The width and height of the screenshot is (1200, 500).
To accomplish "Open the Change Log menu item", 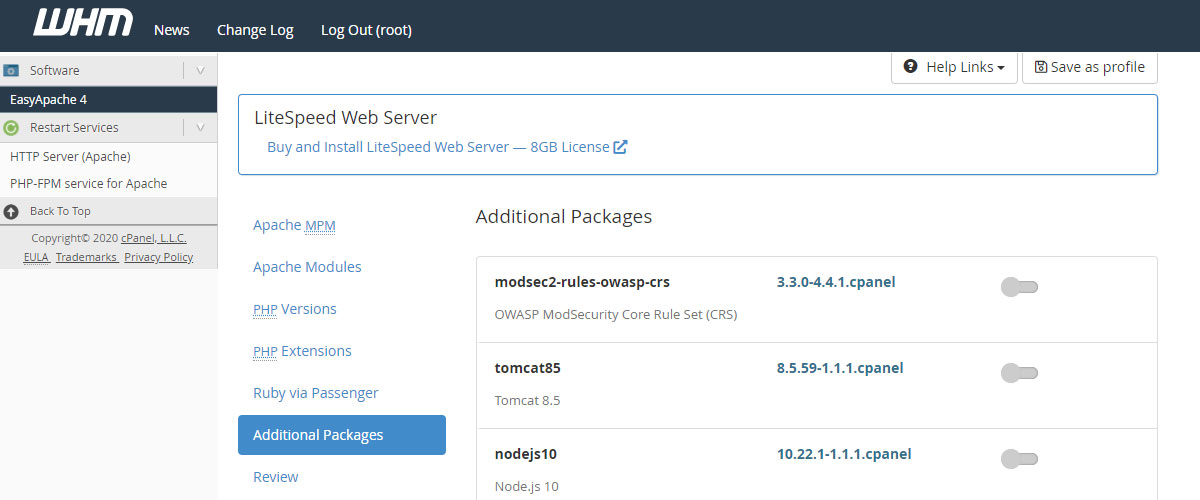I will tap(255, 30).
